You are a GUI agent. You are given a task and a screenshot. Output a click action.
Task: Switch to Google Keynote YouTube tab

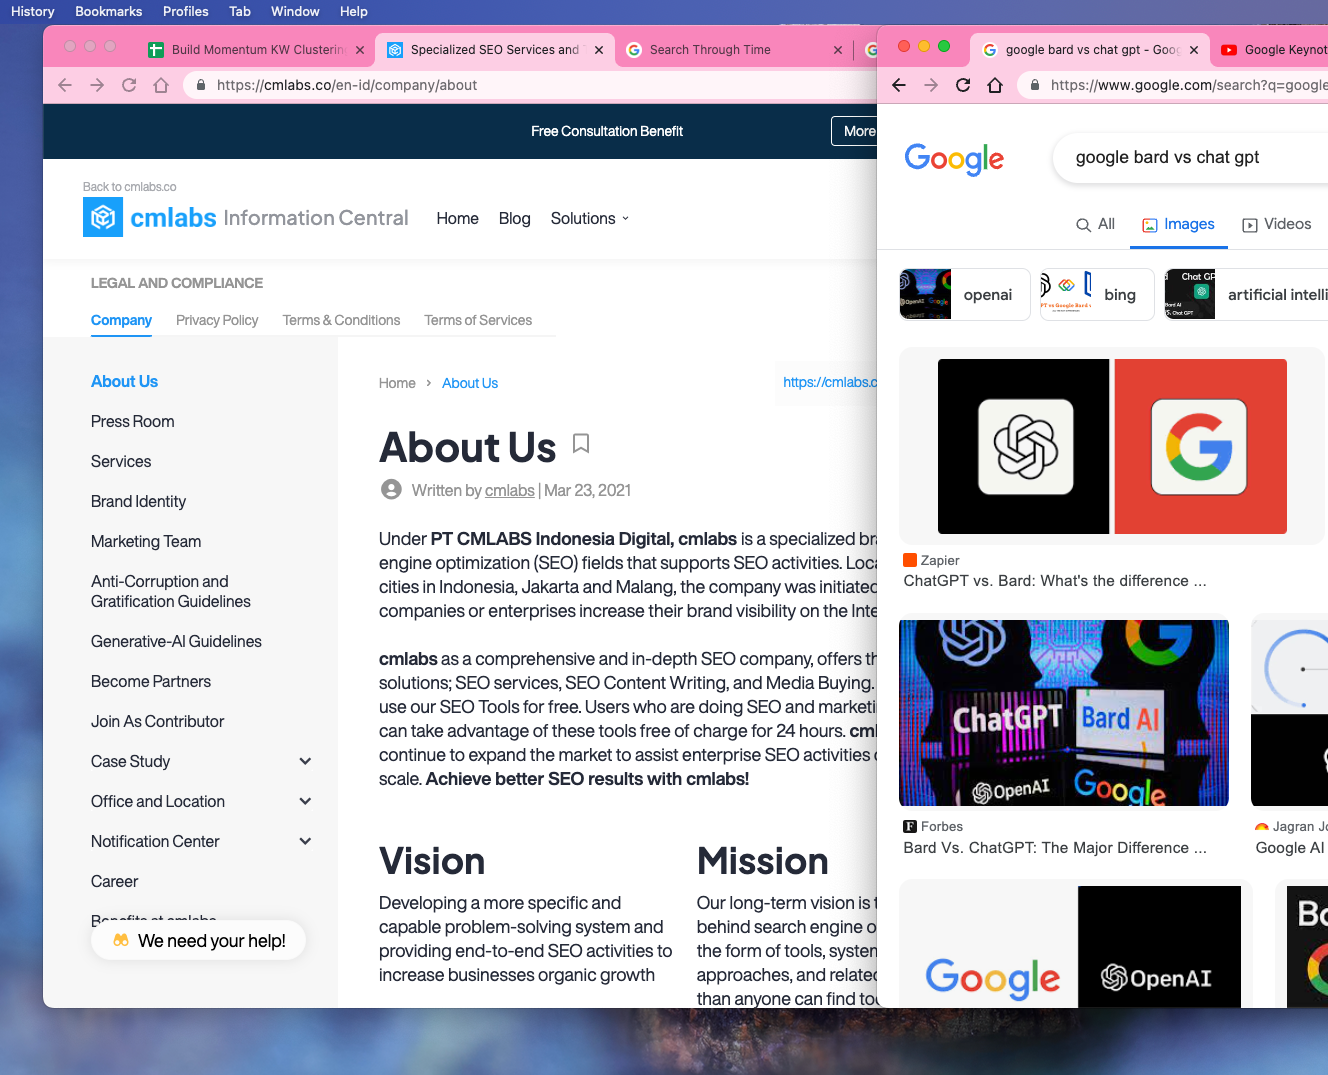[1270, 50]
